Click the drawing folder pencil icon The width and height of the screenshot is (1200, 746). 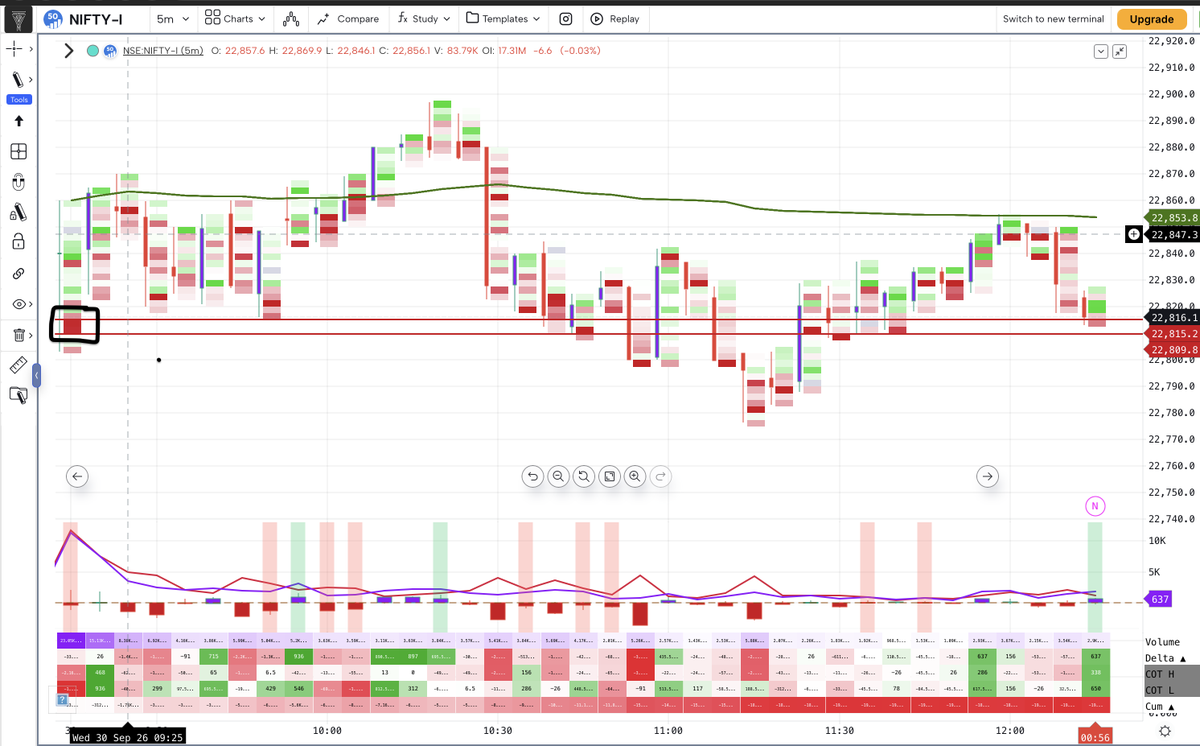18,395
